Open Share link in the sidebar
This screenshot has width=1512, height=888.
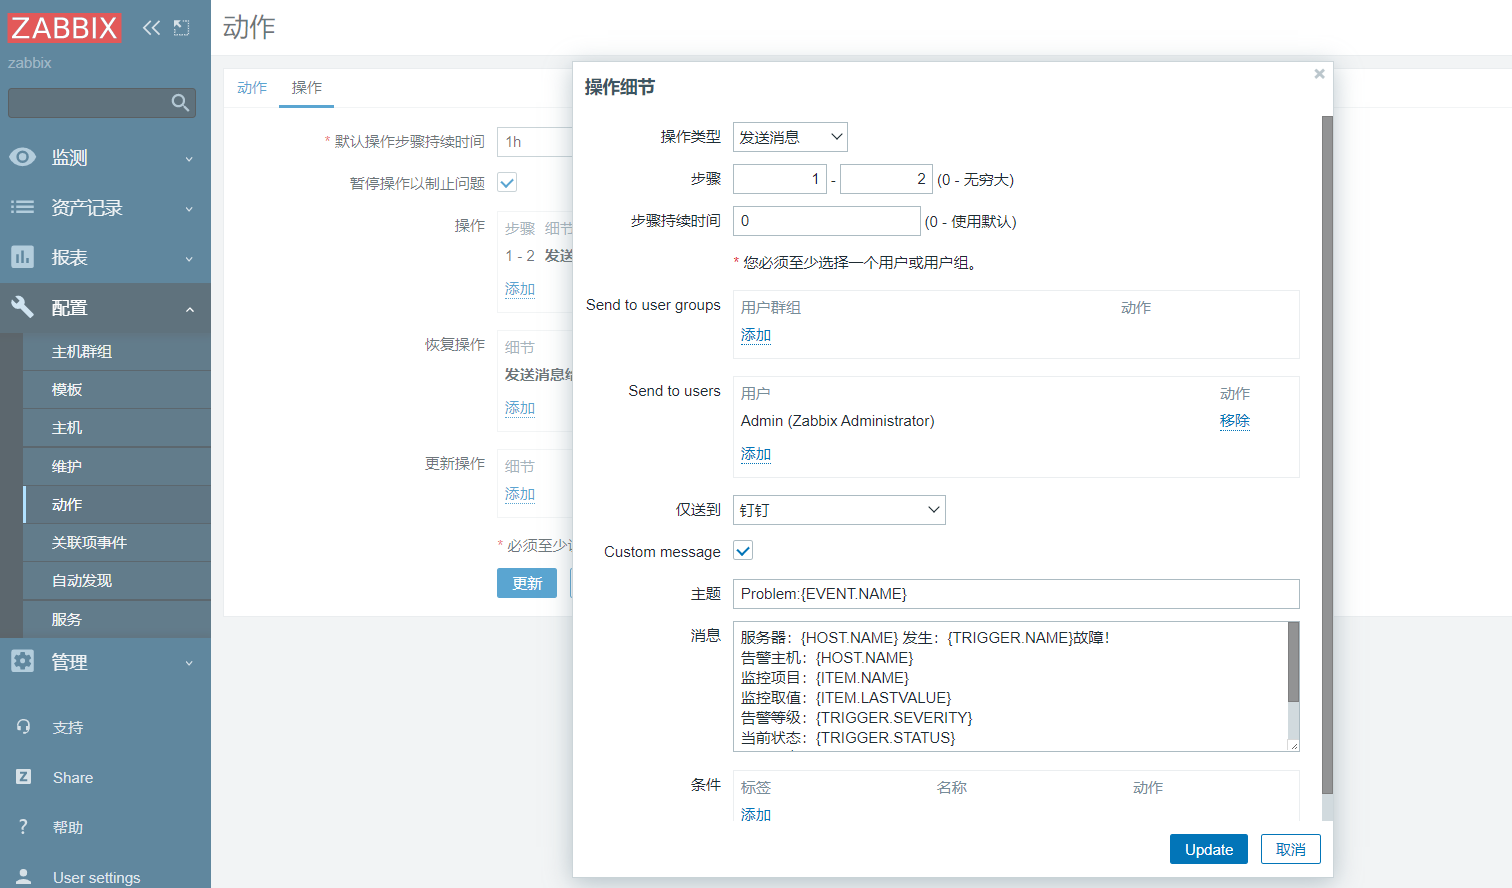pos(73,778)
